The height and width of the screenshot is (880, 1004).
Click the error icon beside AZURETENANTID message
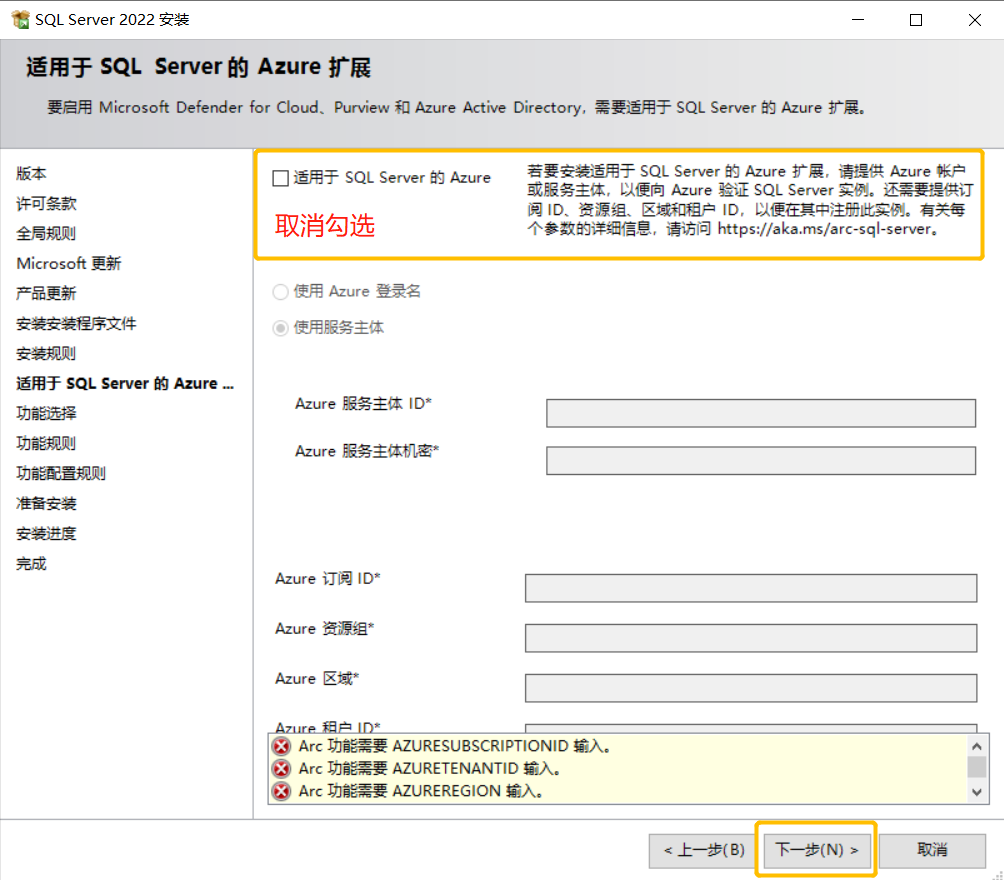[281, 769]
